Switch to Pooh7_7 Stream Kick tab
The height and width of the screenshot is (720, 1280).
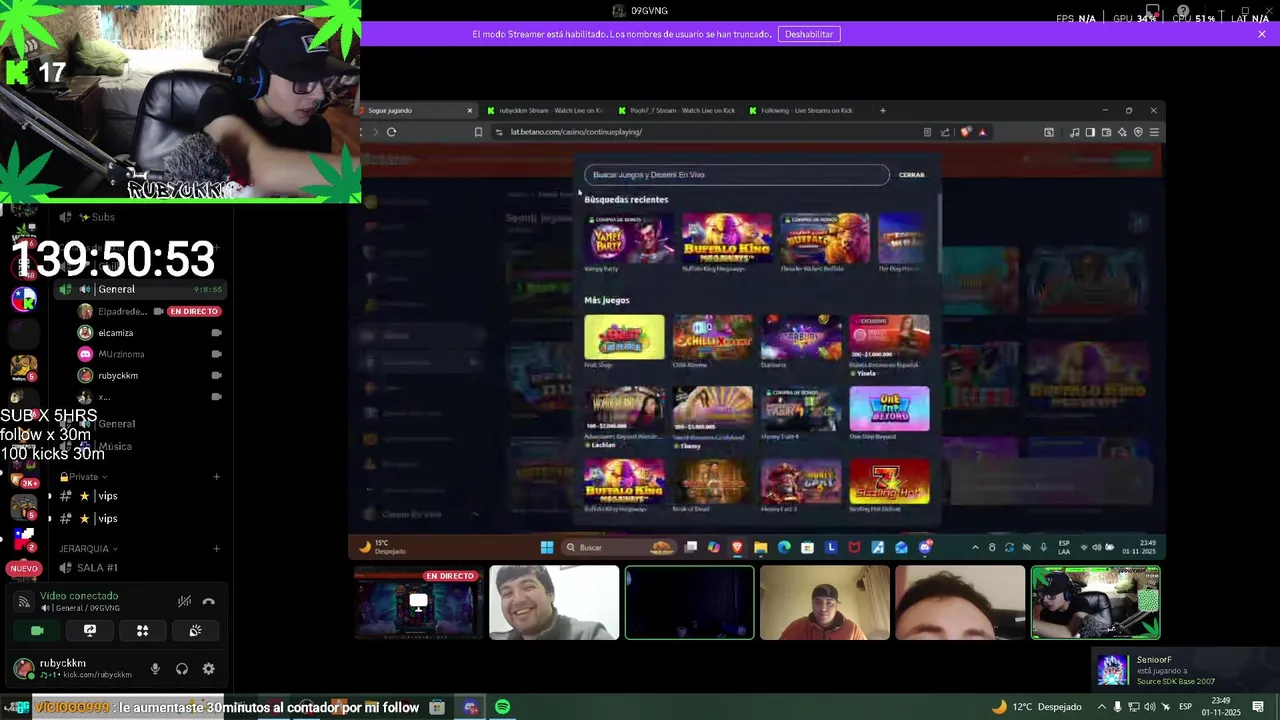point(676,110)
